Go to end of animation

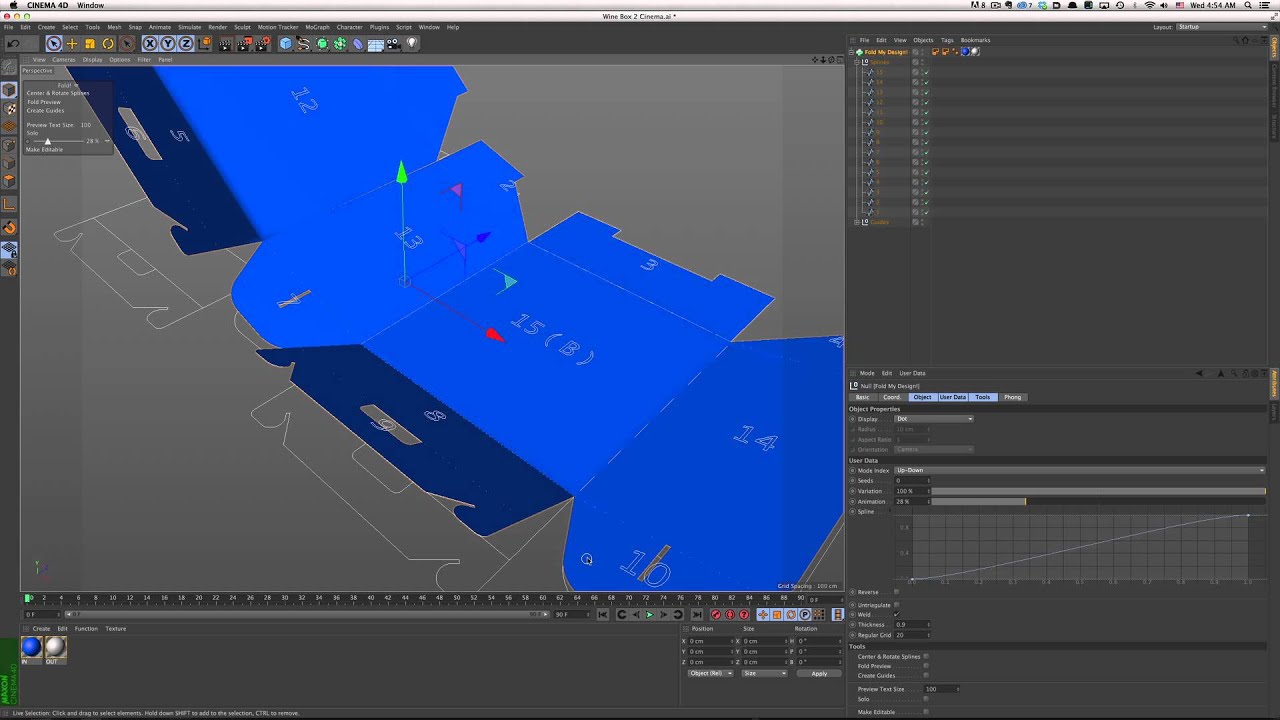pyautogui.click(x=697, y=615)
